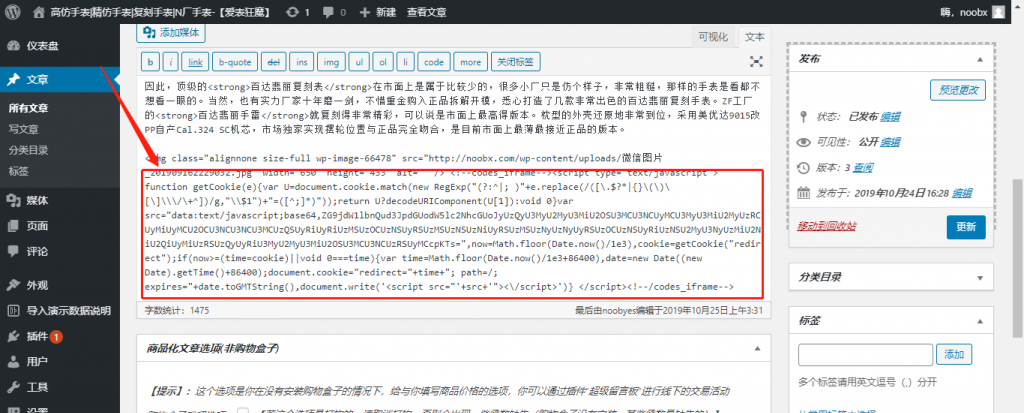Image resolution: width=1024 pixels, height=413 pixels.
Task: Collapse the 标签 panel
Action: (x=980, y=321)
